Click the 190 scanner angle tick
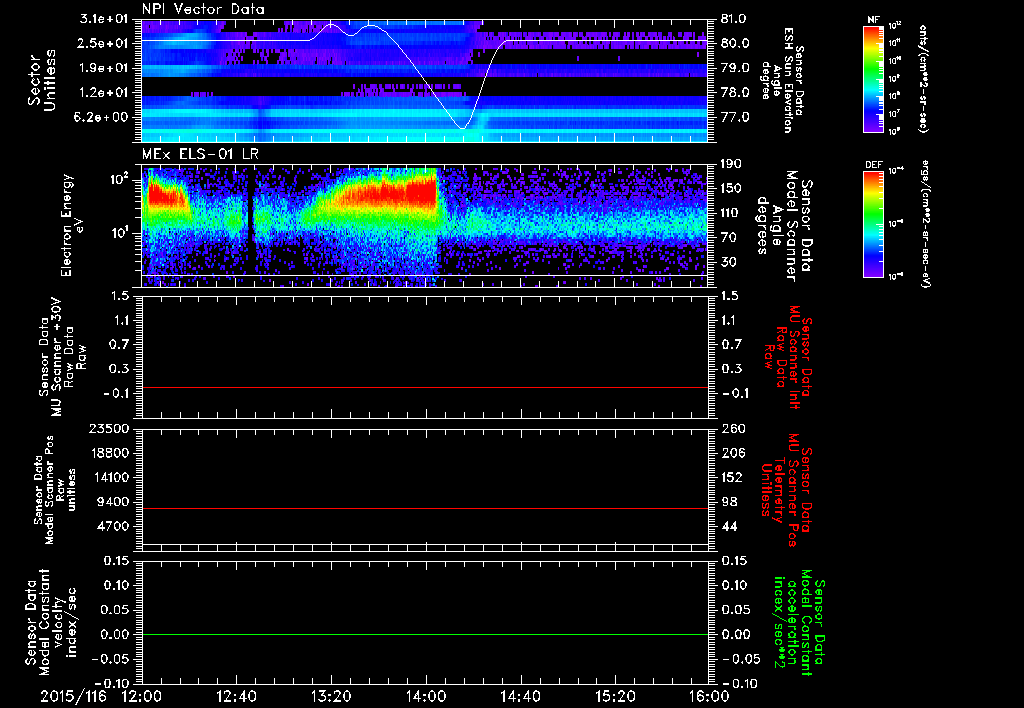 click(x=733, y=164)
